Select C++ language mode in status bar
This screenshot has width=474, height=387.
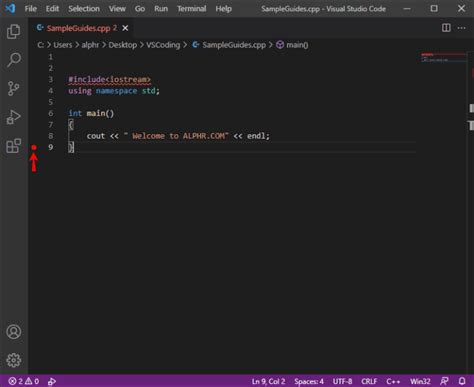(x=393, y=381)
